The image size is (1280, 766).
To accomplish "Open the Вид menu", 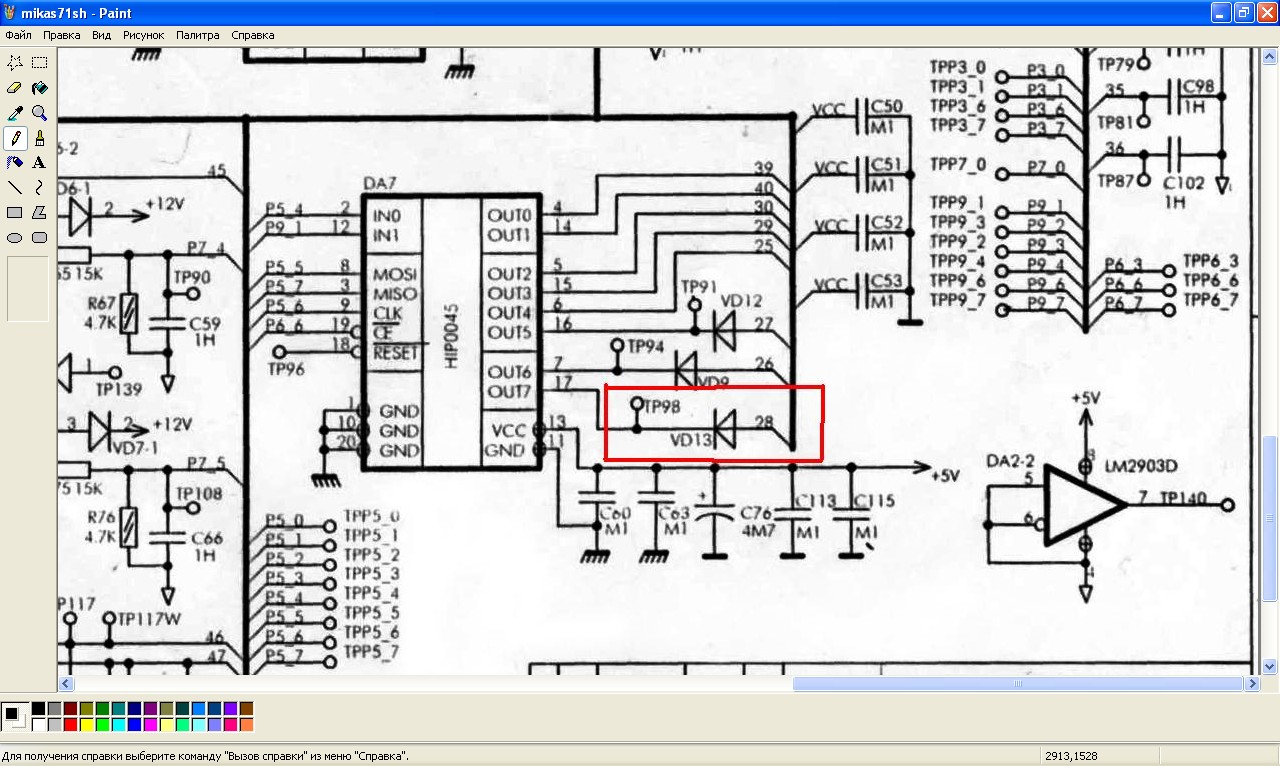I will tap(101, 35).
